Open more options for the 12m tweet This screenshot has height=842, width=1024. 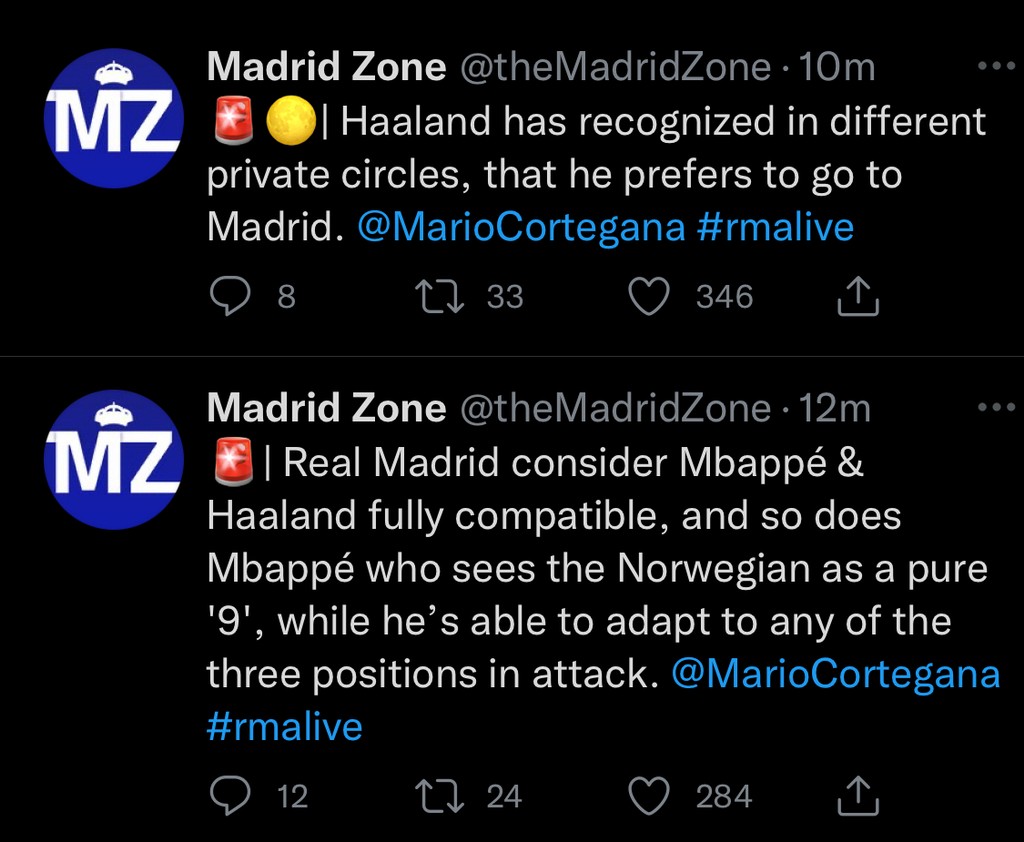pos(995,408)
